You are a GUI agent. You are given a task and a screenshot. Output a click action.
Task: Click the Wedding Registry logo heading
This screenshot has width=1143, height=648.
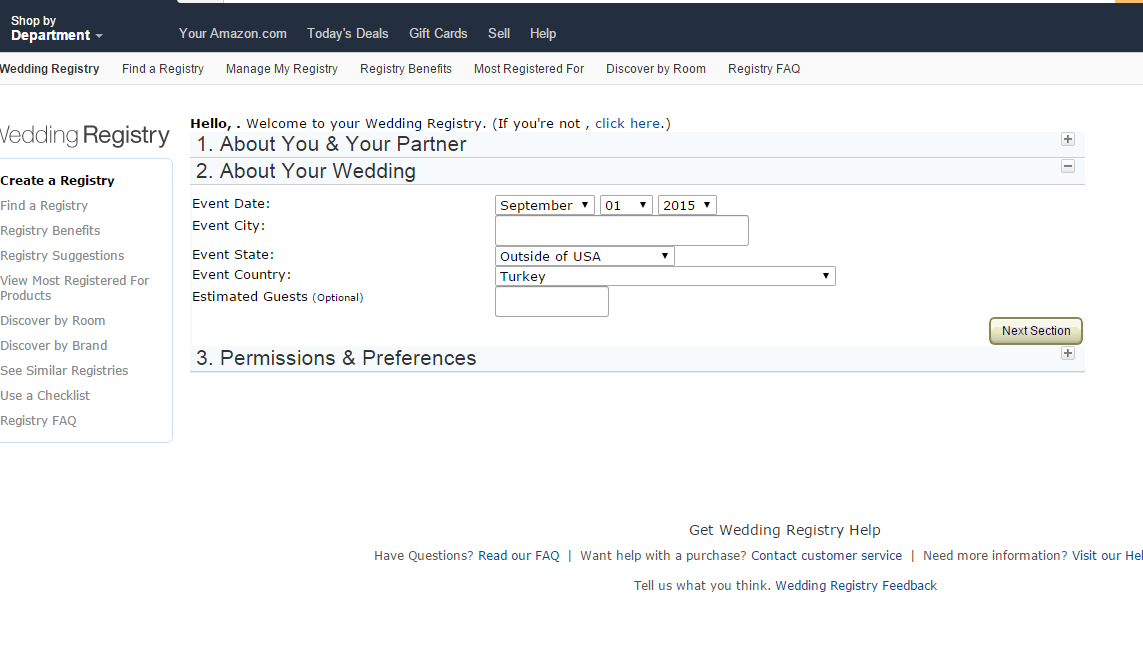[85, 136]
